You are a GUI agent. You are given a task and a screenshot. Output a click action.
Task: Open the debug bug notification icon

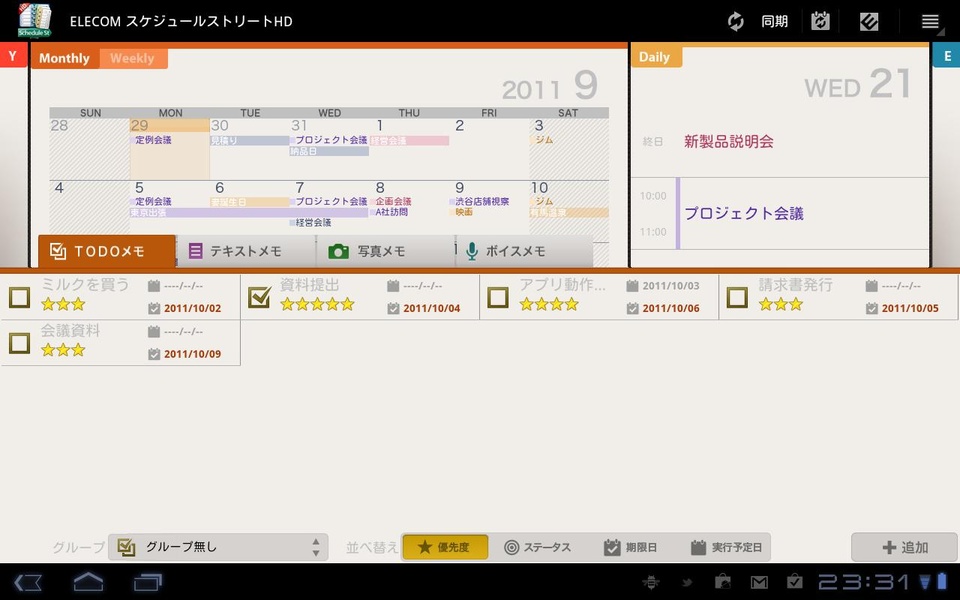(x=651, y=582)
